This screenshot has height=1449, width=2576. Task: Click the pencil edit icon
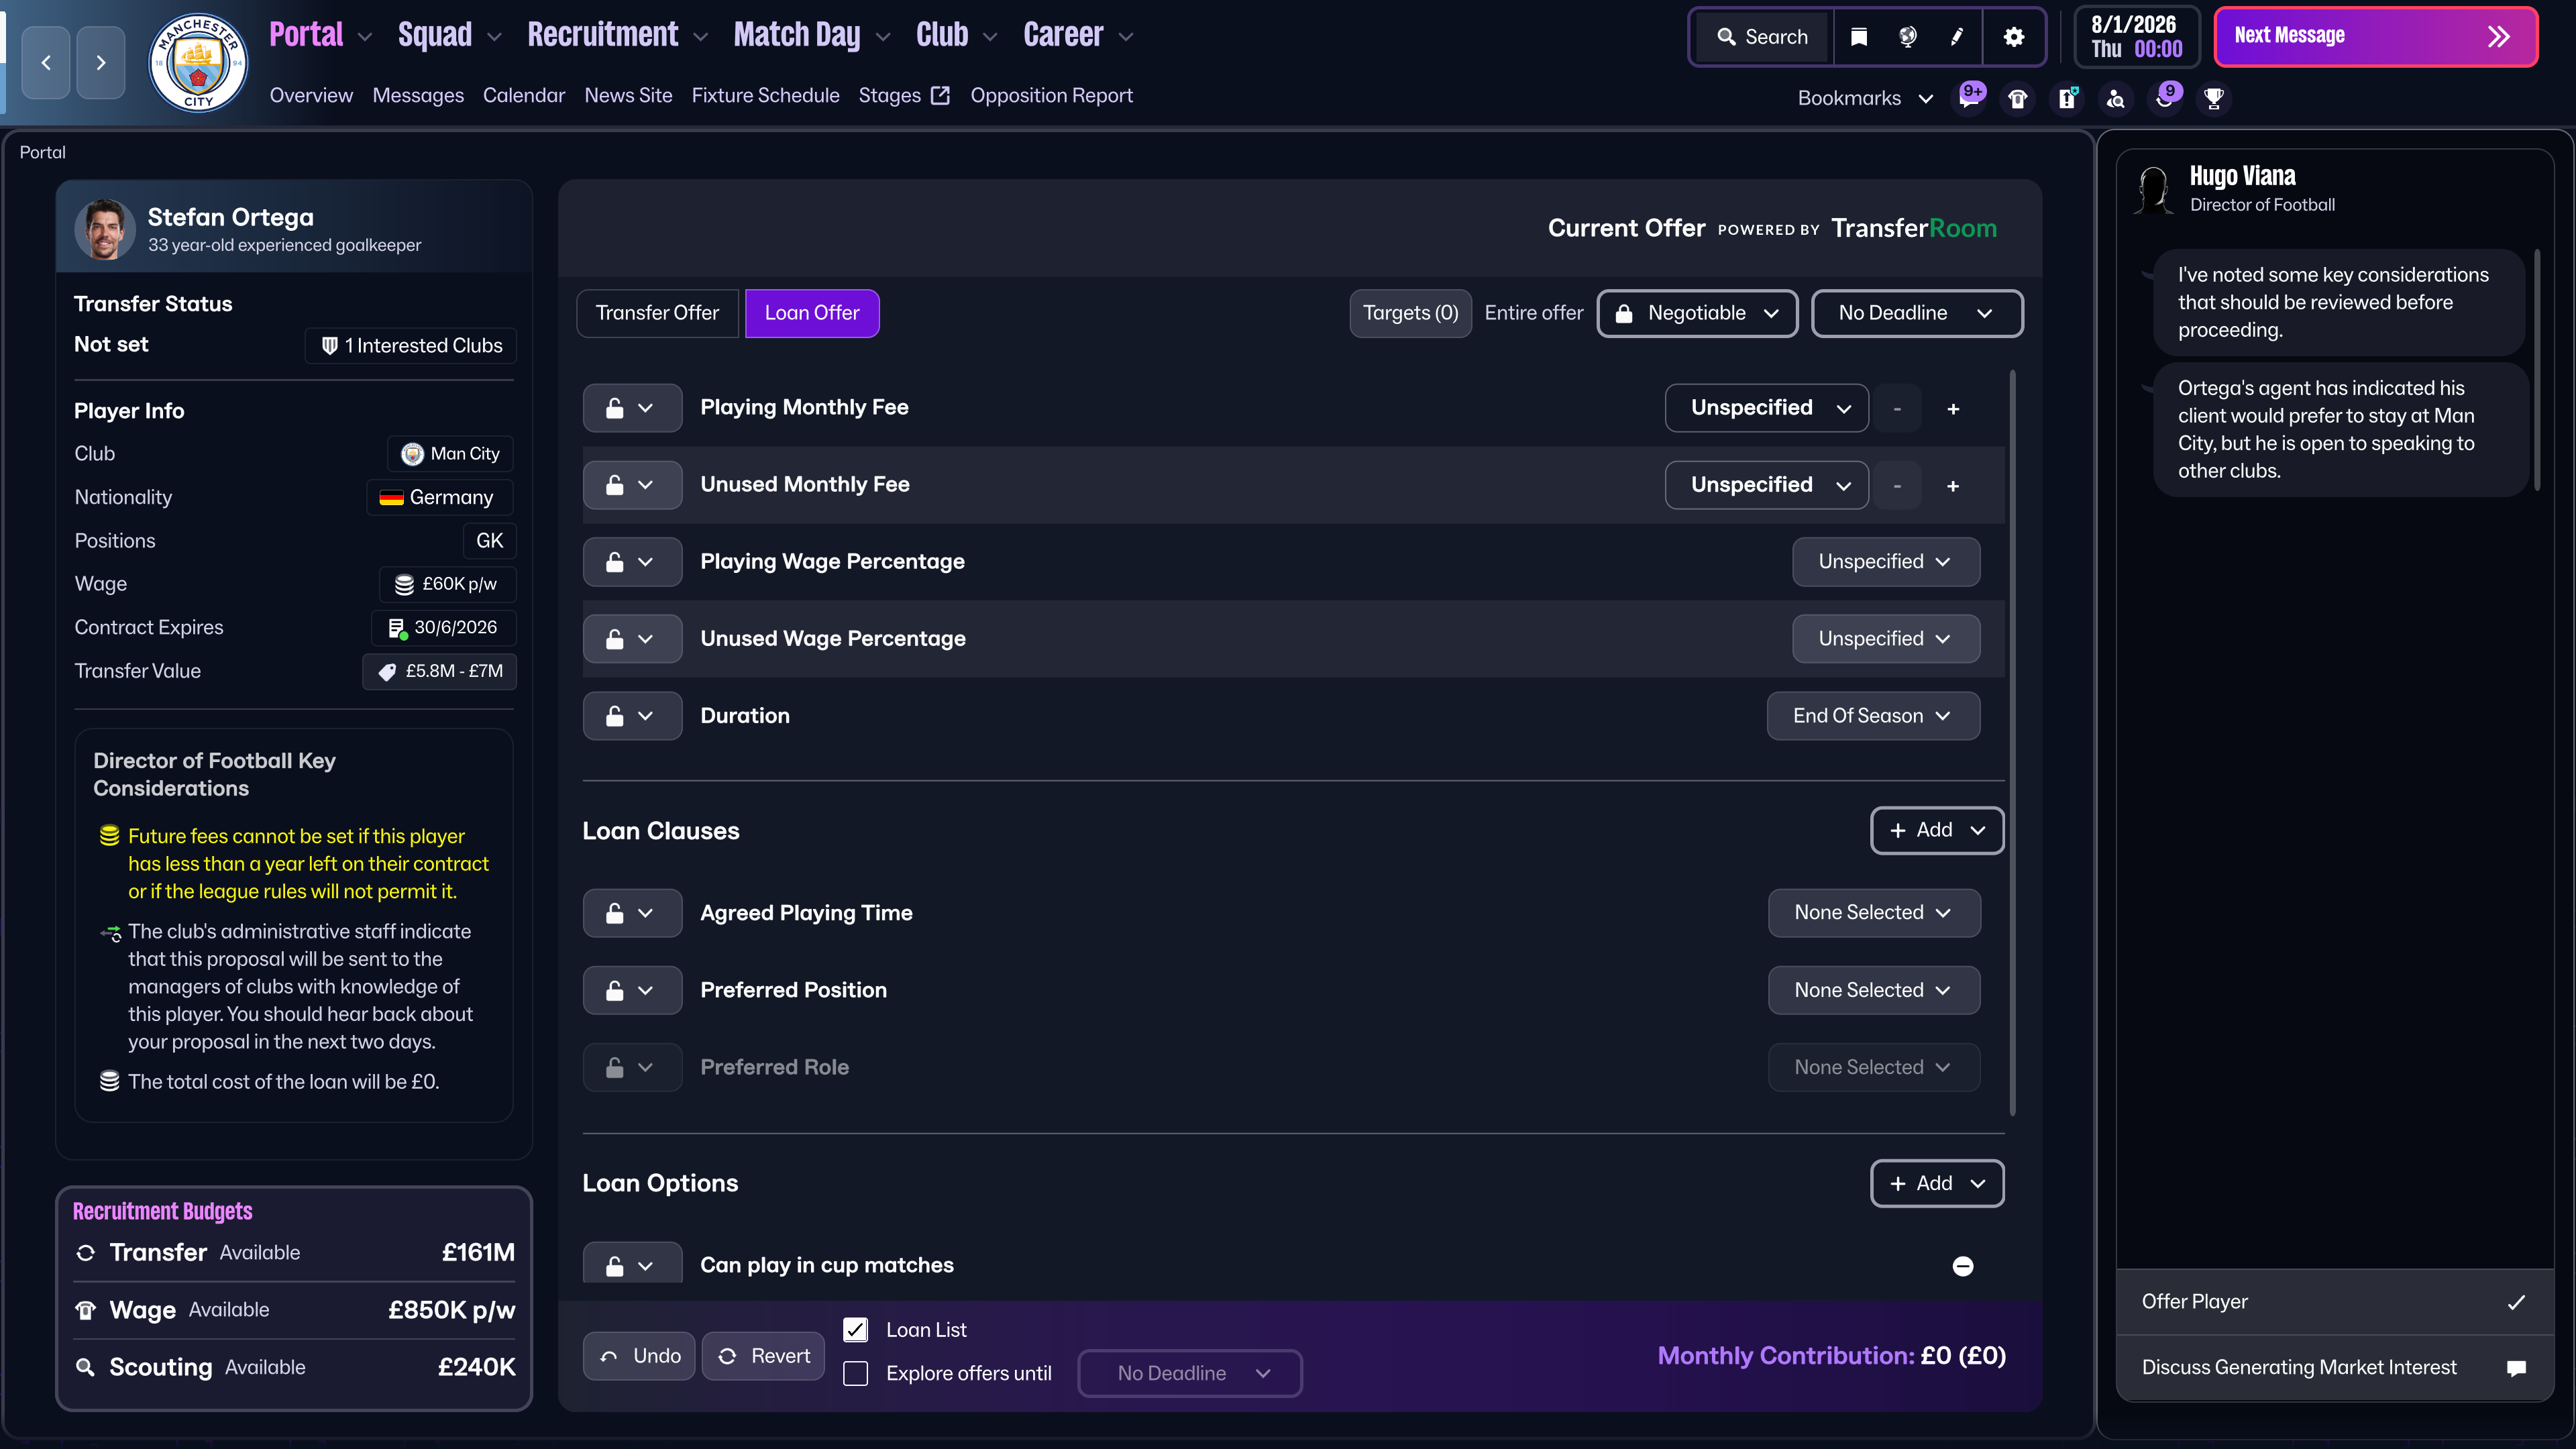pos(1956,37)
